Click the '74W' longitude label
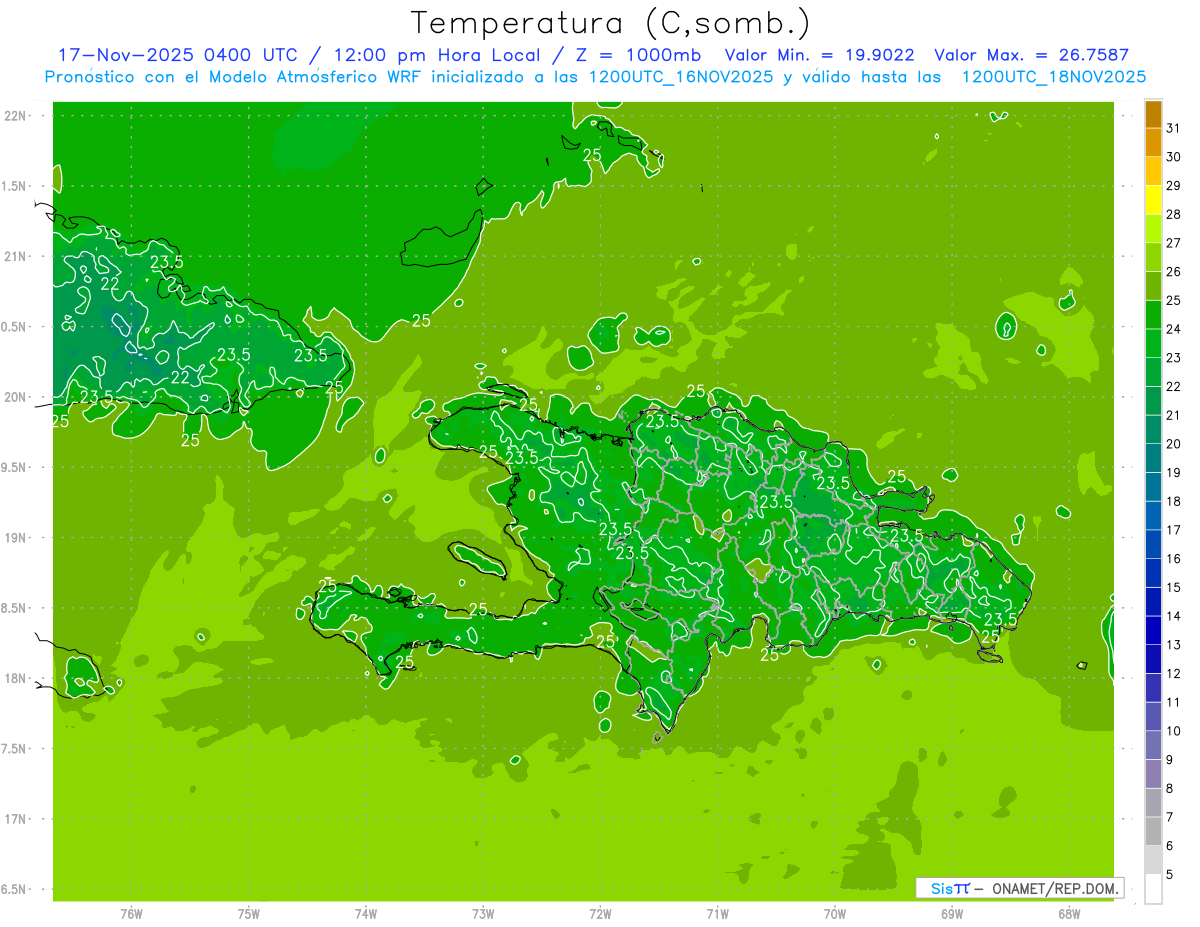This screenshot has width=1200, height=927. tap(366, 913)
